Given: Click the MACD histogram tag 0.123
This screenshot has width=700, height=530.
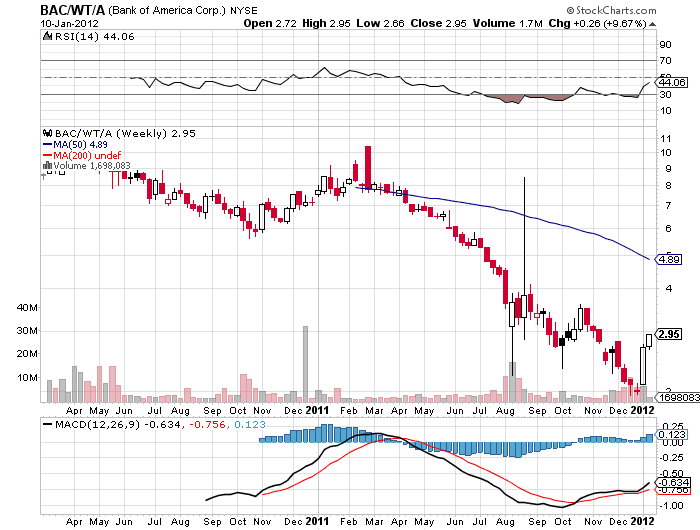Looking at the screenshot, I should (x=671, y=434).
